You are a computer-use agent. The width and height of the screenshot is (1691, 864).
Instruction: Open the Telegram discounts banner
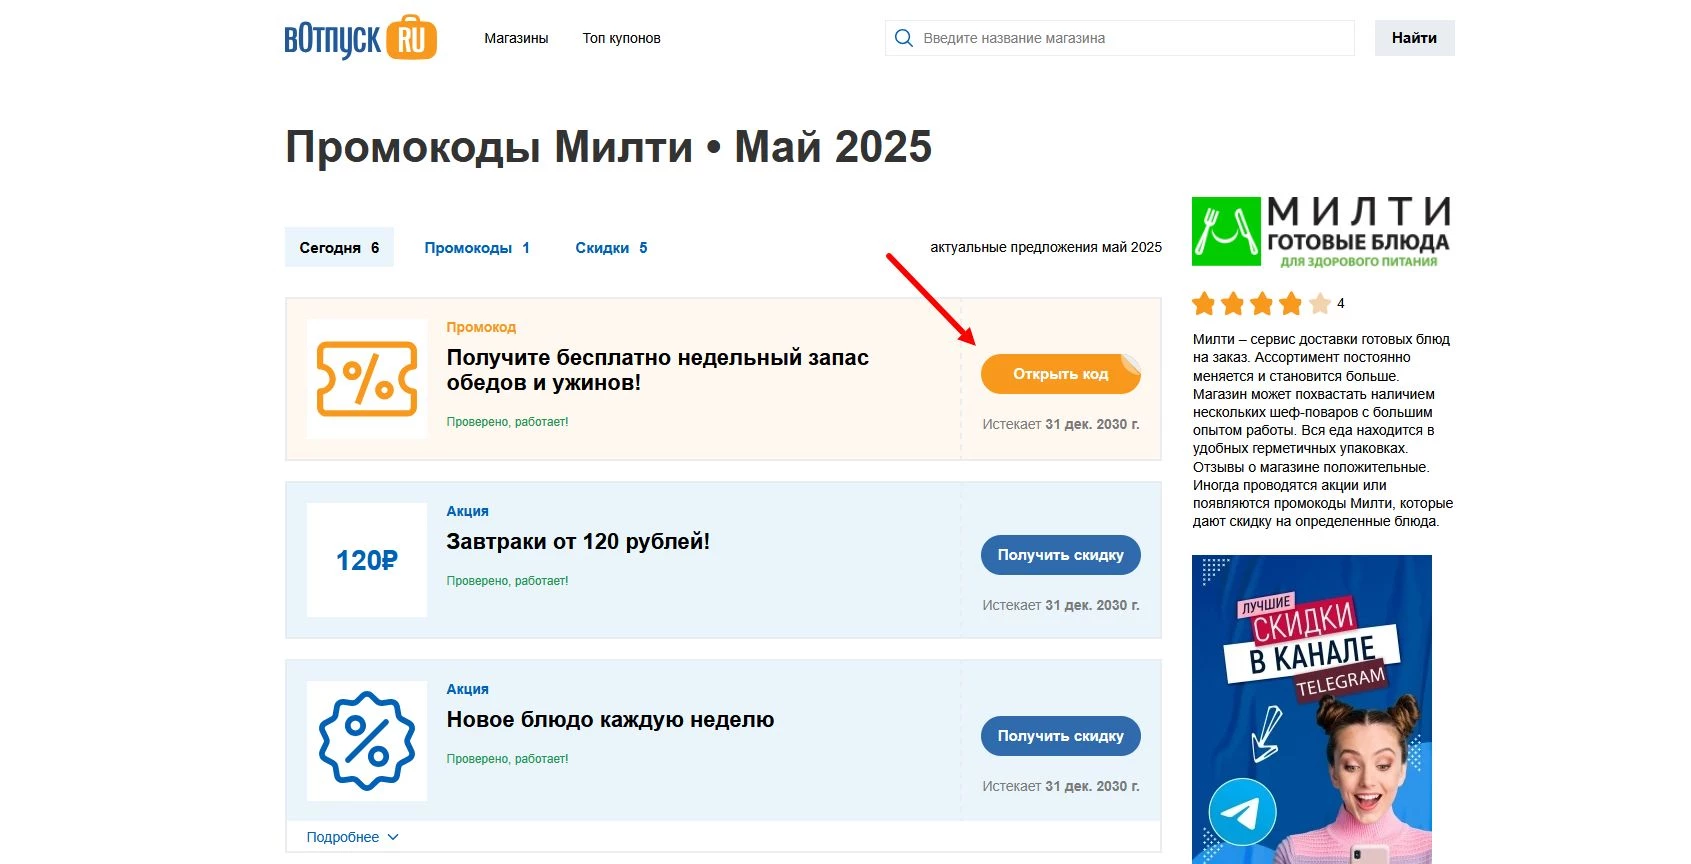(1312, 709)
